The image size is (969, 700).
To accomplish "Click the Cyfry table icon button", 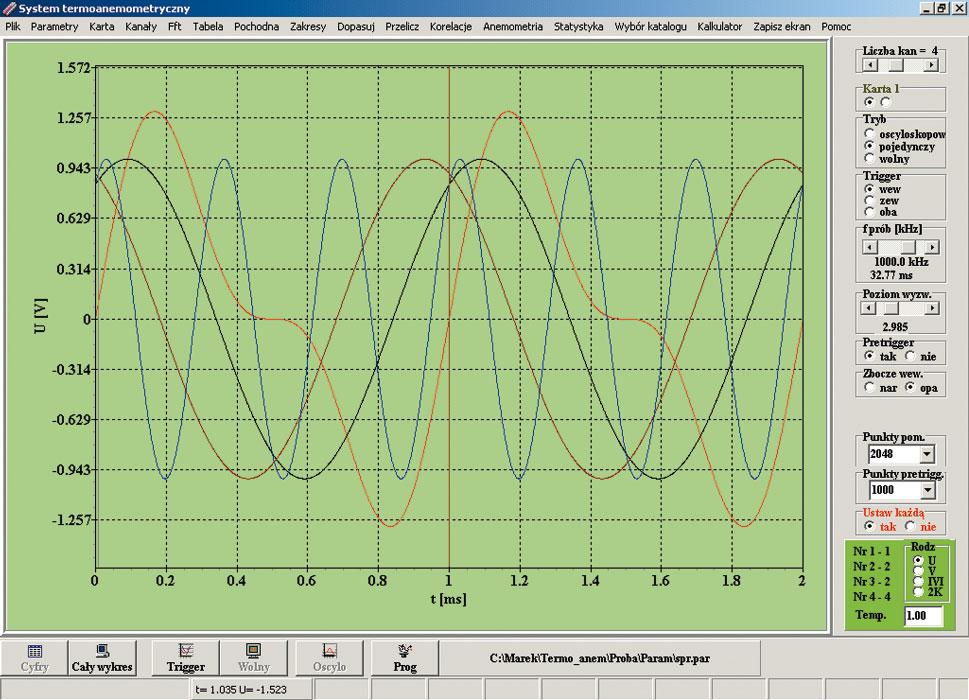I will (x=35, y=657).
